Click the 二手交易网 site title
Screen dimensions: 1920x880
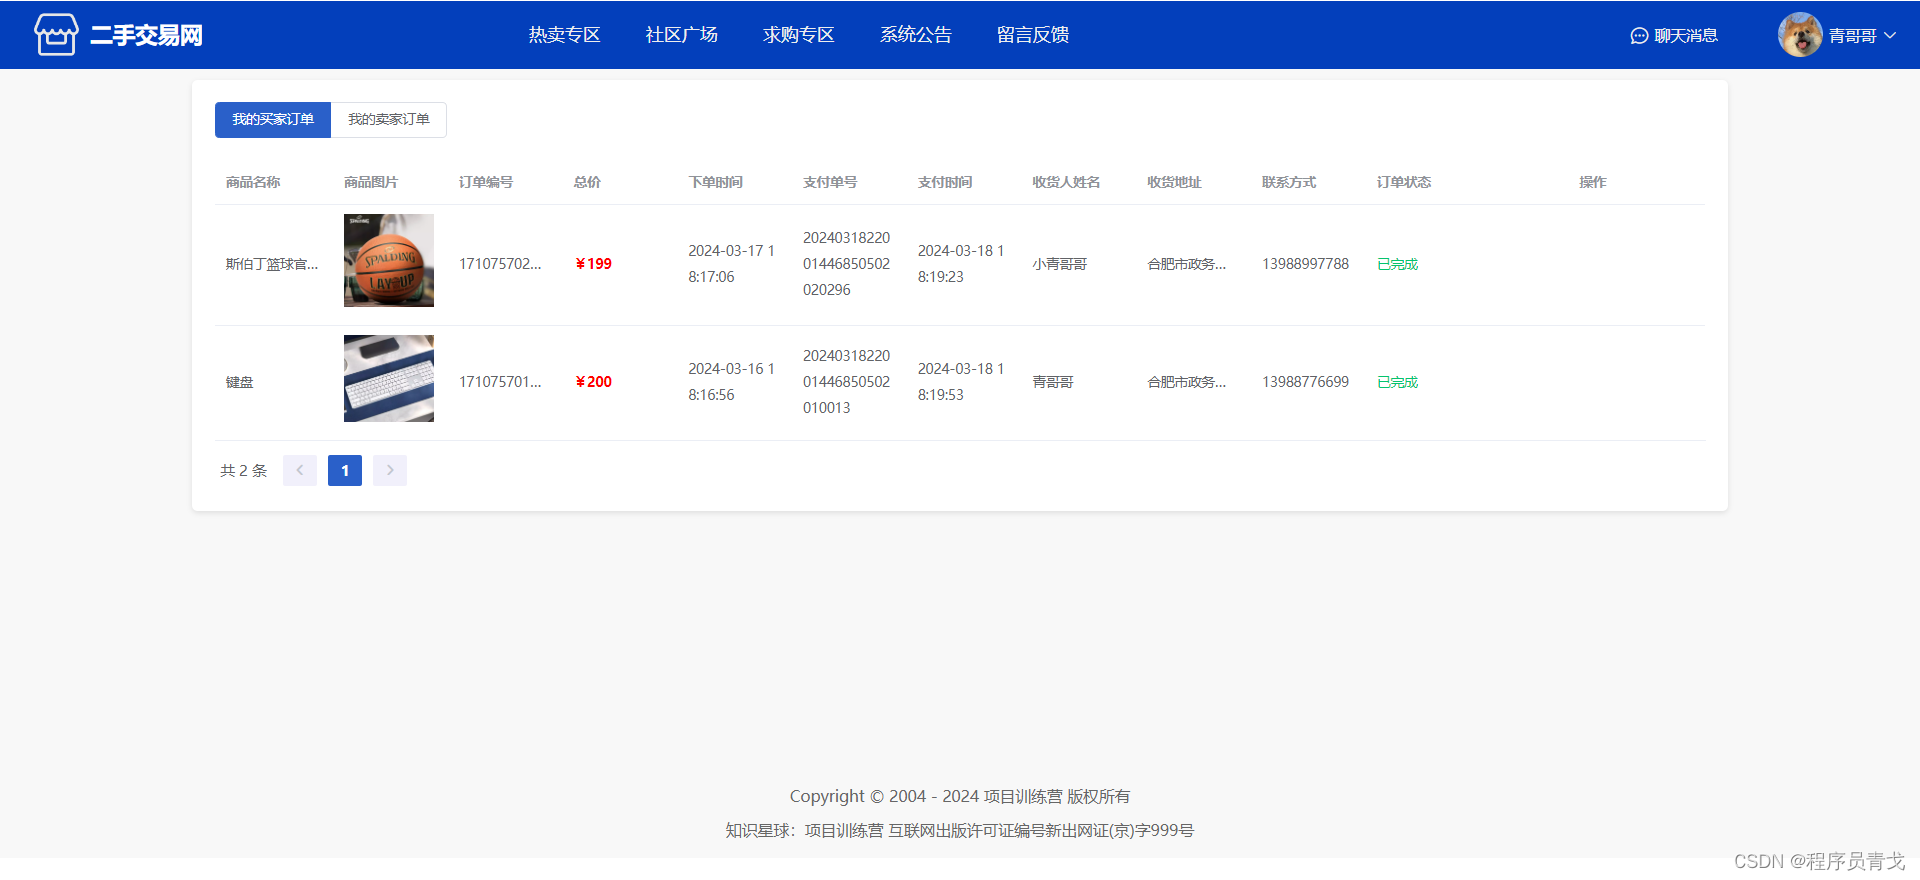click(x=146, y=35)
